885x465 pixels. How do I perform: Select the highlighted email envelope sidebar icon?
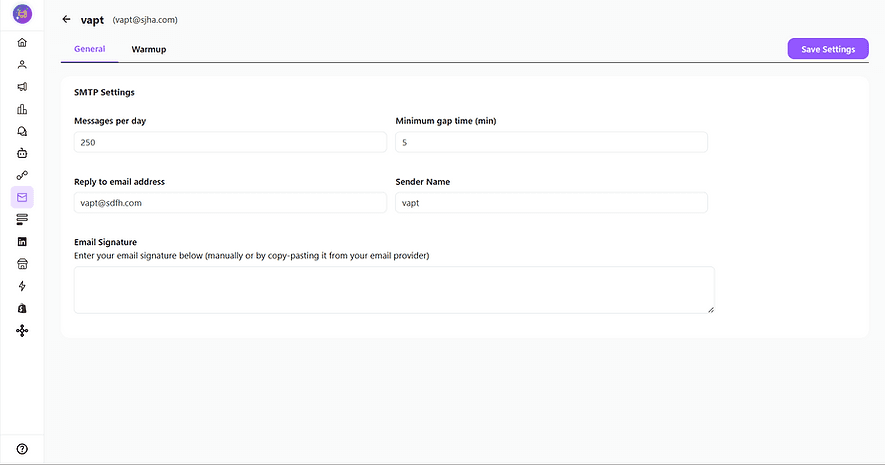(22, 198)
